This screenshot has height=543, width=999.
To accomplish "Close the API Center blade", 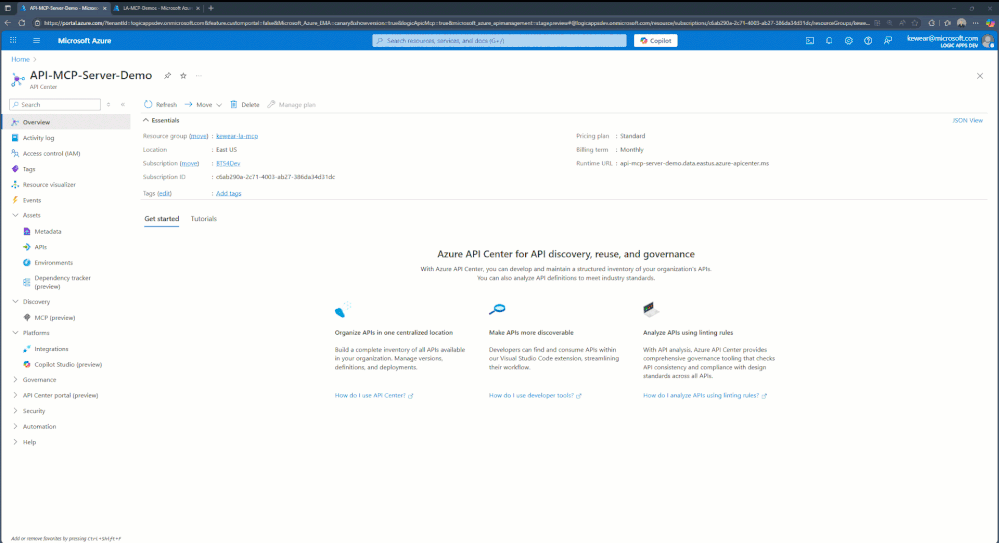I will [980, 76].
